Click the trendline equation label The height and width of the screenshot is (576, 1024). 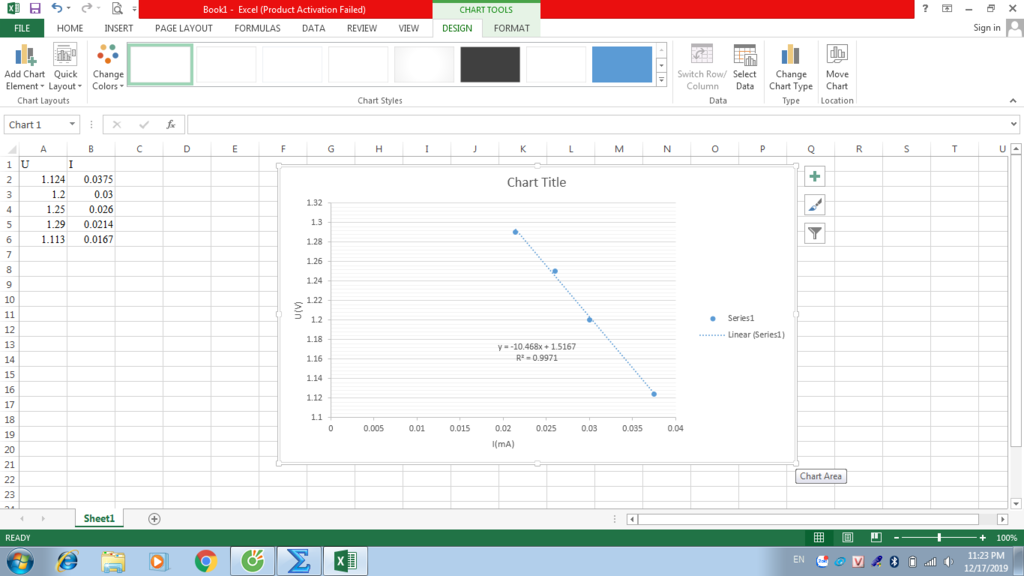pos(537,352)
